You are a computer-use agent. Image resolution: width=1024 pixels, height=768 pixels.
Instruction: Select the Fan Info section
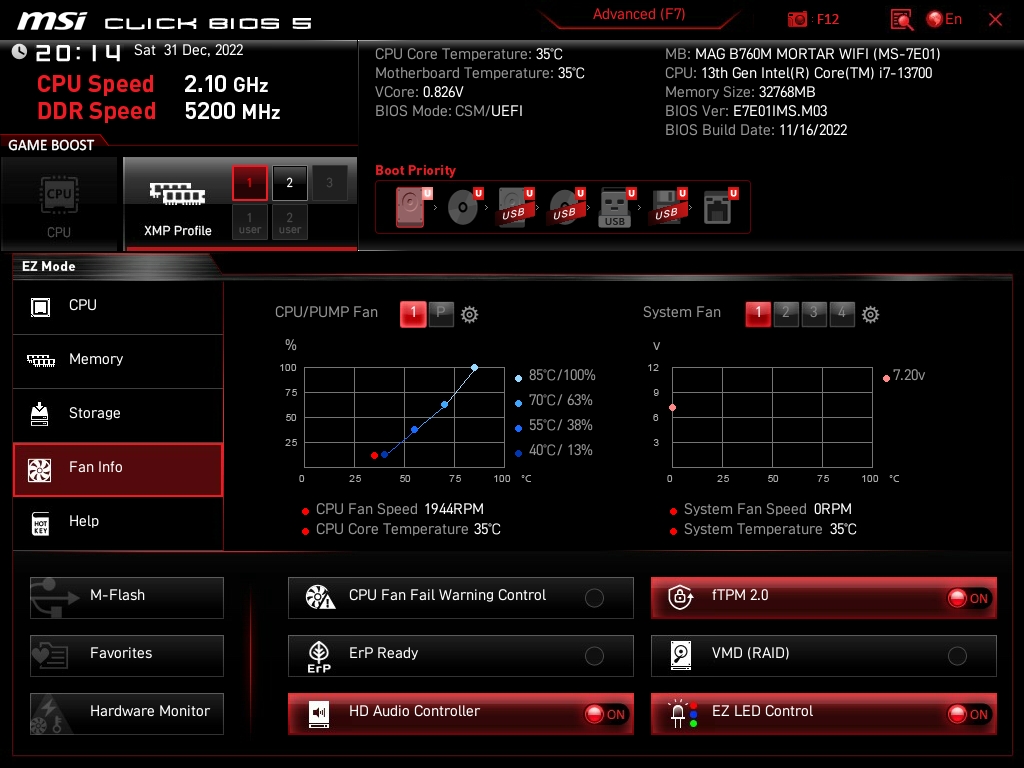click(x=118, y=469)
